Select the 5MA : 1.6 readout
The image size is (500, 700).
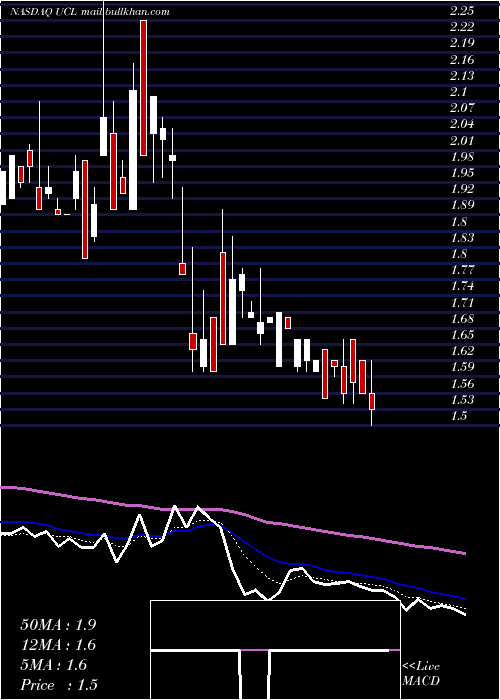[x=54, y=665]
